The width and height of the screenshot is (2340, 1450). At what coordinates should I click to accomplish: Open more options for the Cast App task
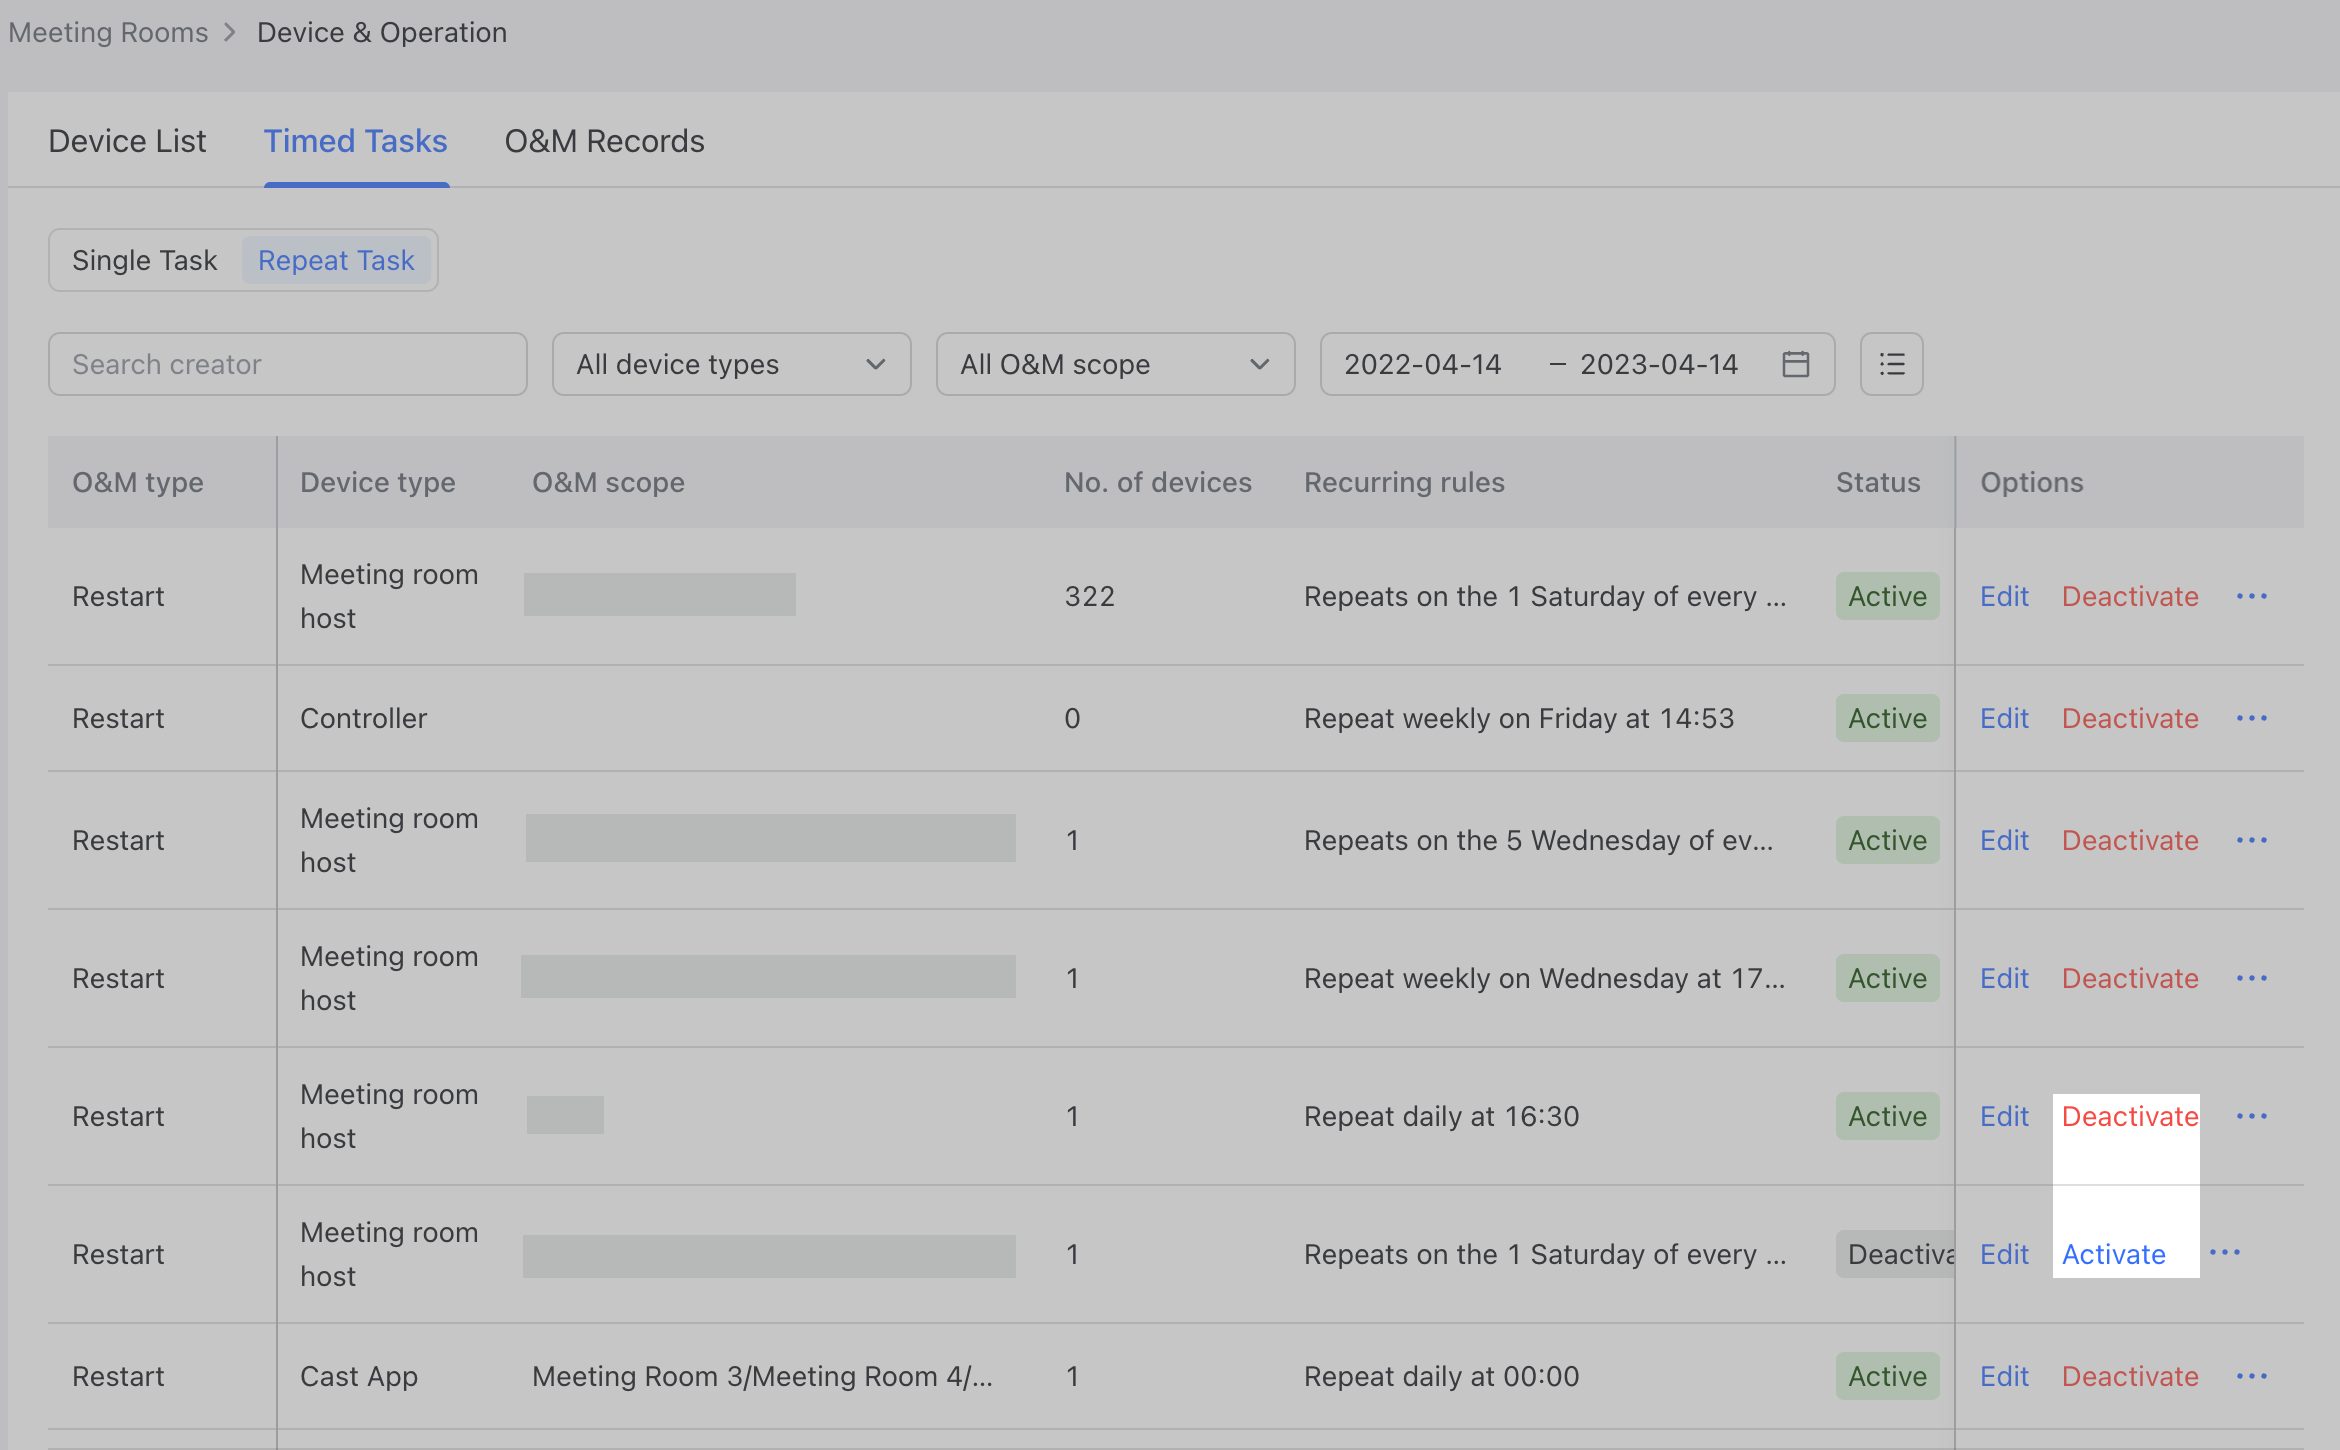2251,1376
